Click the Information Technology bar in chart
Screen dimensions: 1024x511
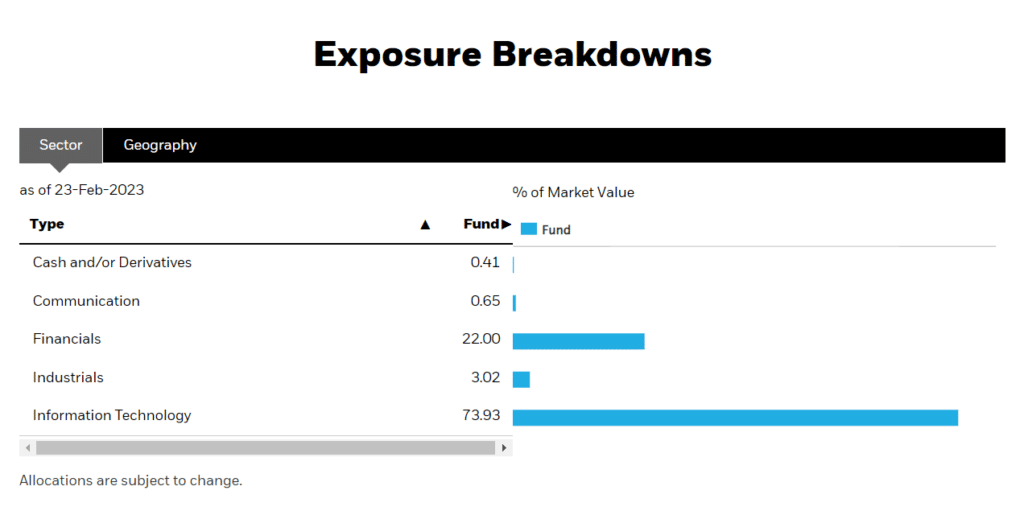coord(735,418)
